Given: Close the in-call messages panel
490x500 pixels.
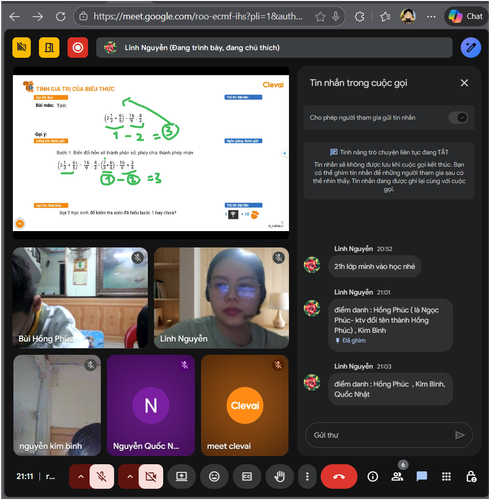Looking at the screenshot, I should click(x=464, y=83).
